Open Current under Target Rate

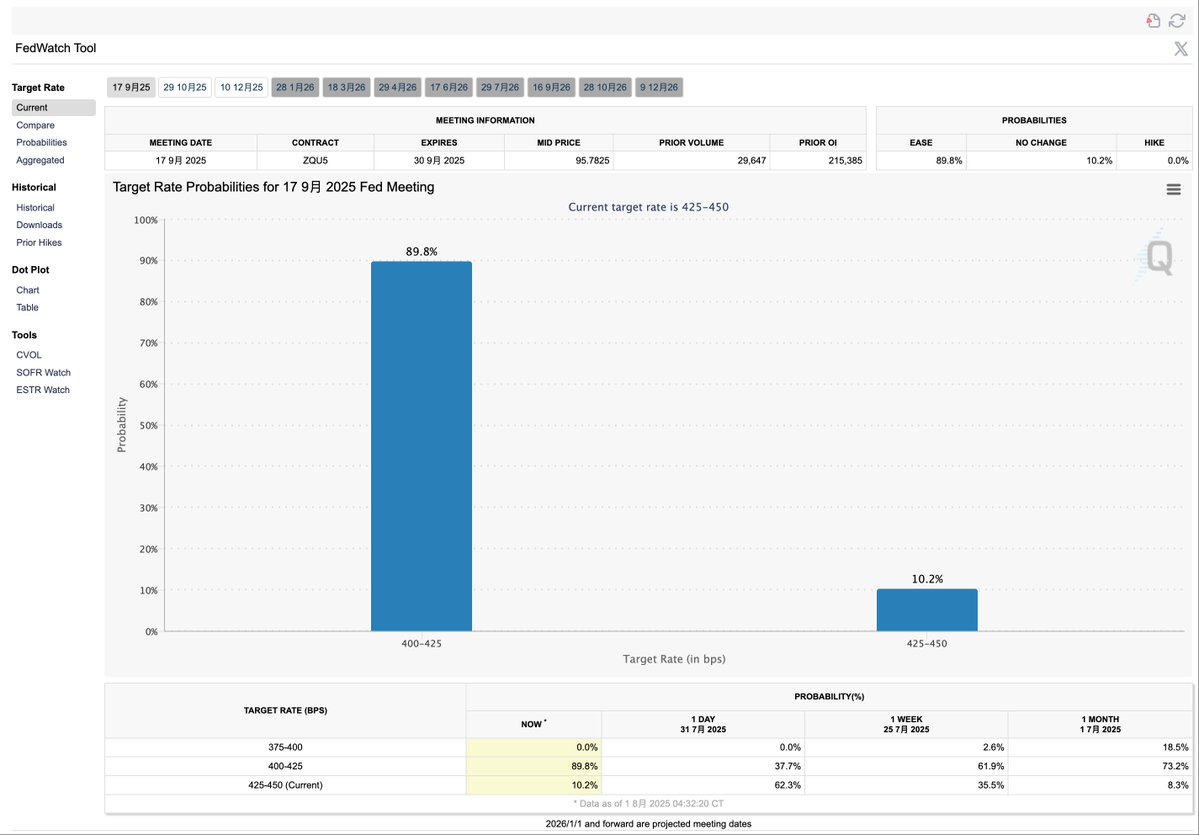click(54, 108)
